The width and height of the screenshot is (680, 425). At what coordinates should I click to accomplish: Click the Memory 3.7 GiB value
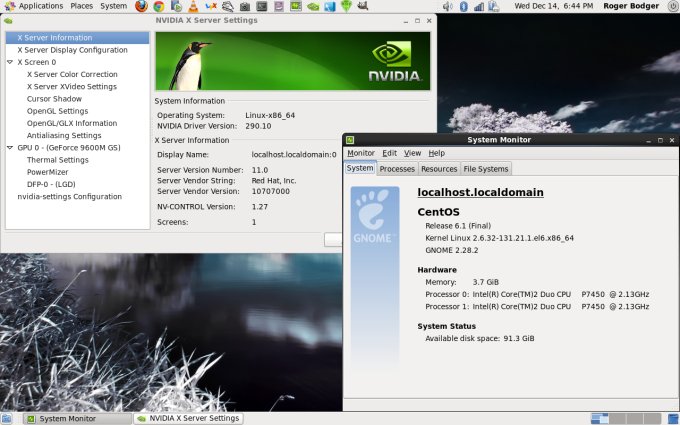point(485,282)
